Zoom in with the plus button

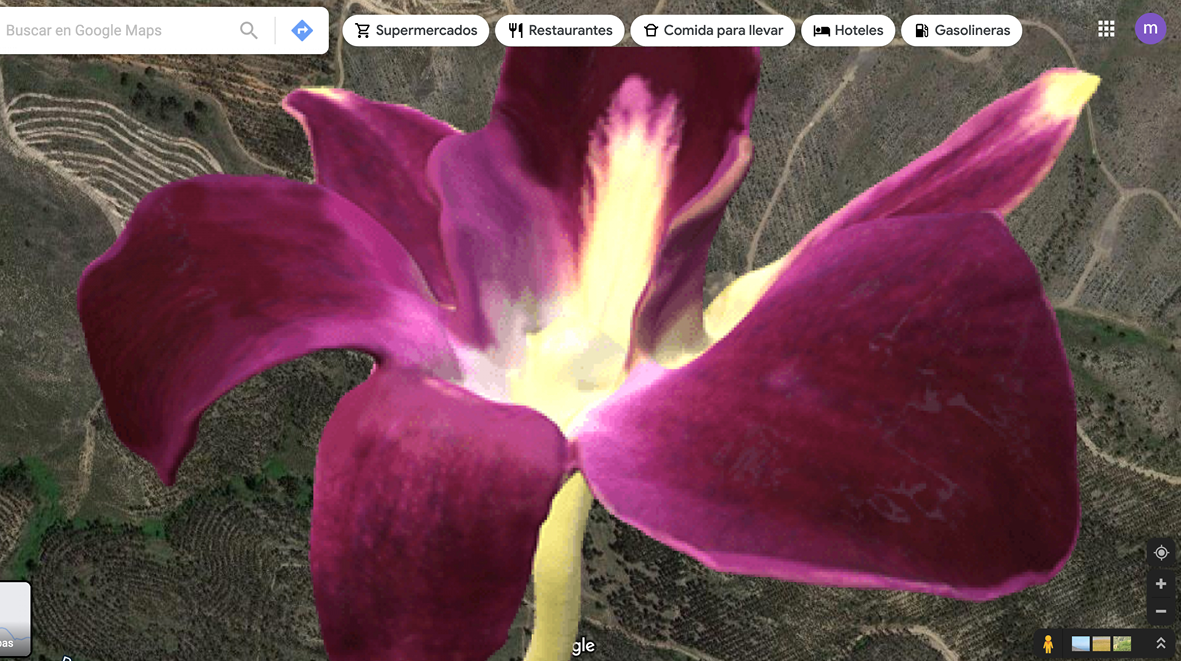[x=1161, y=584]
